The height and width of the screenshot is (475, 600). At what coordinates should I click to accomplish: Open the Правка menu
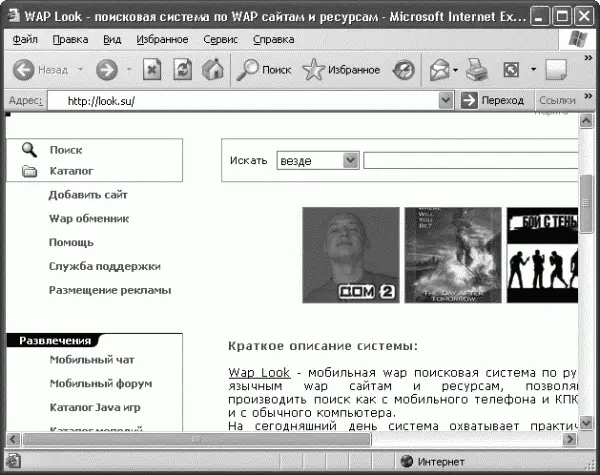70,39
